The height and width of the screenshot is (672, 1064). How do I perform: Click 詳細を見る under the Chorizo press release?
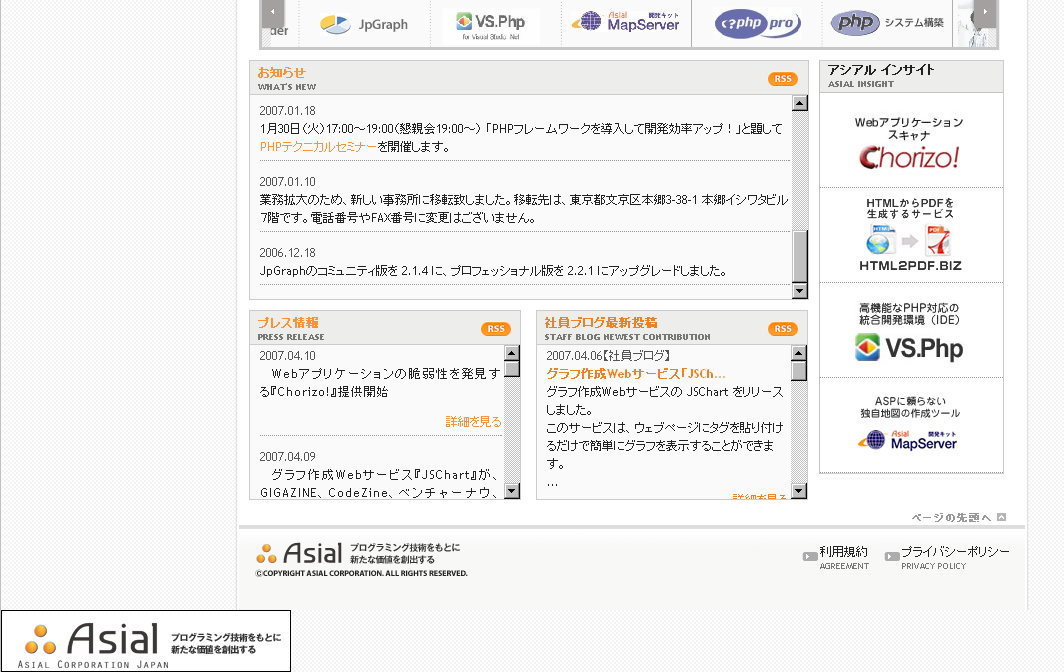point(473,422)
